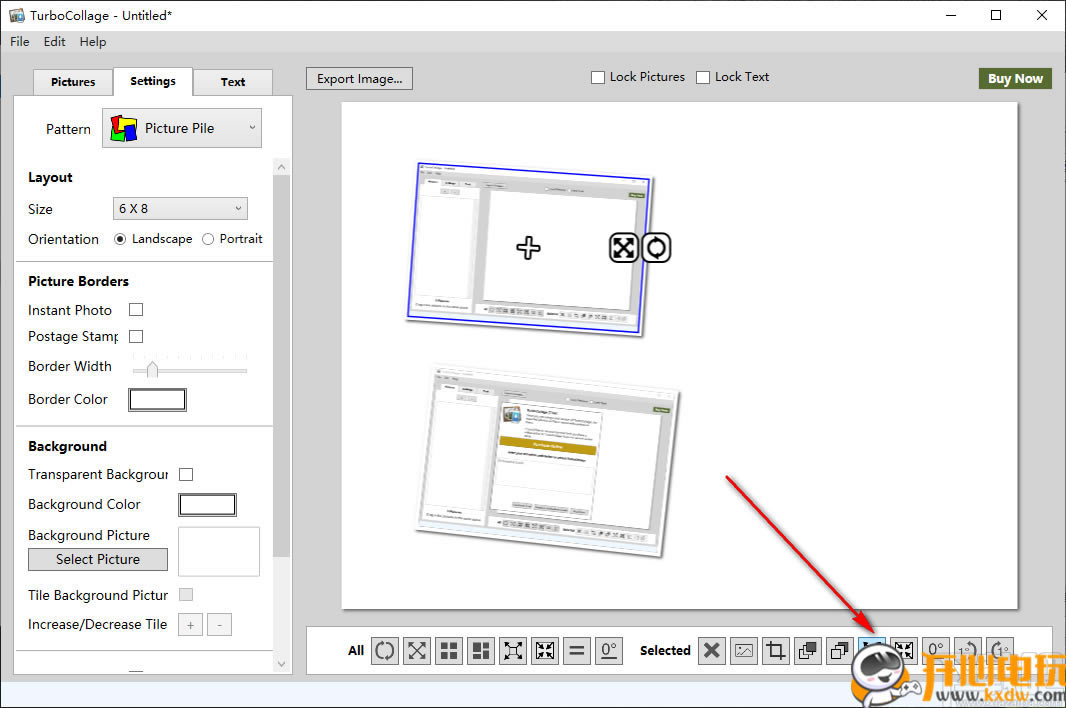Delete the selected picture with X icon
This screenshot has width=1066, height=708.
pos(711,651)
